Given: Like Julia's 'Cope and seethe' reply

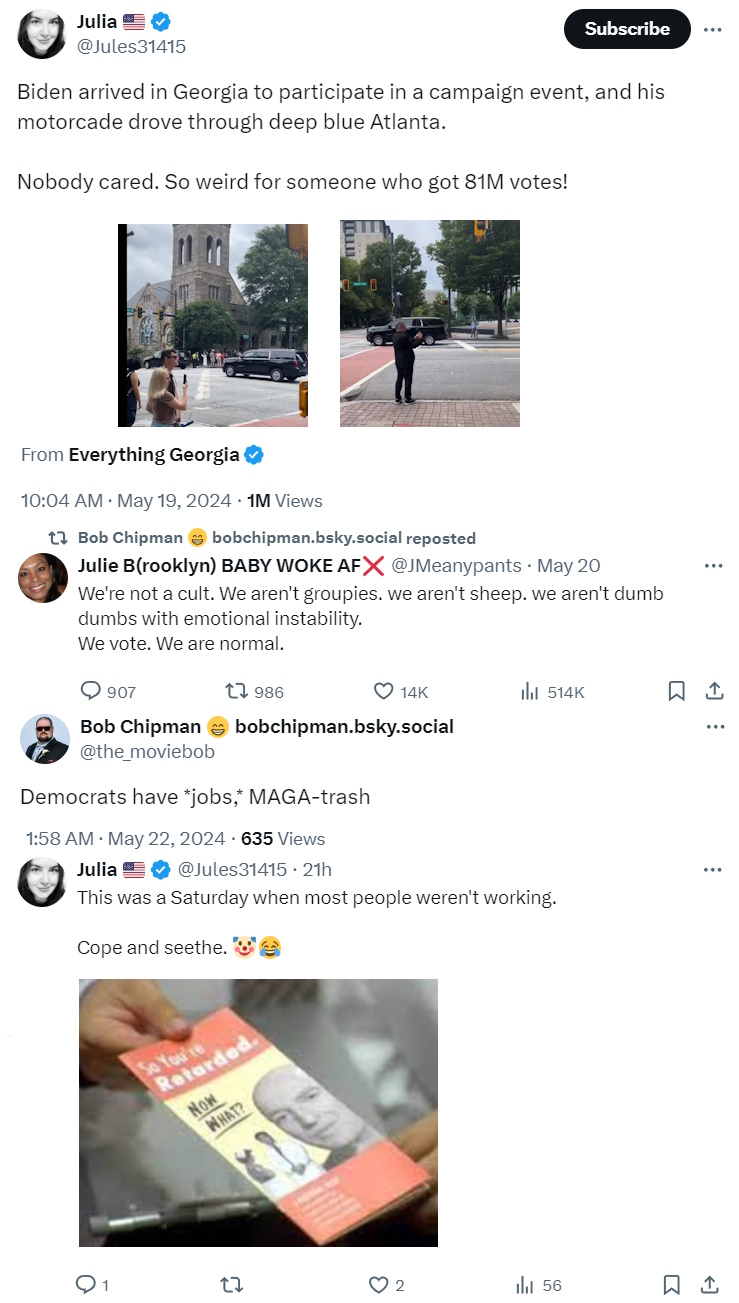Looking at the screenshot, I should [x=377, y=1285].
